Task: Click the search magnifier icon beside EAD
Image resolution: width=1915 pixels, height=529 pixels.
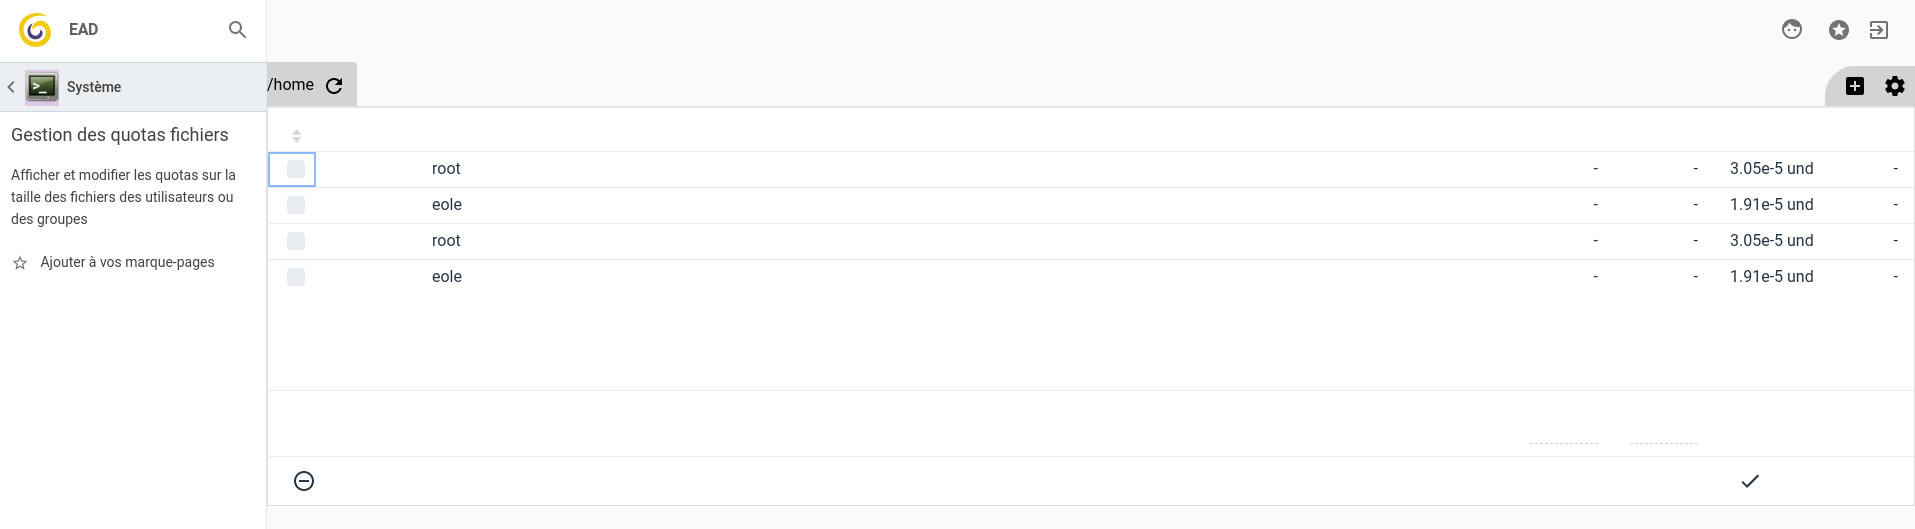Action: [x=237, y=30]
